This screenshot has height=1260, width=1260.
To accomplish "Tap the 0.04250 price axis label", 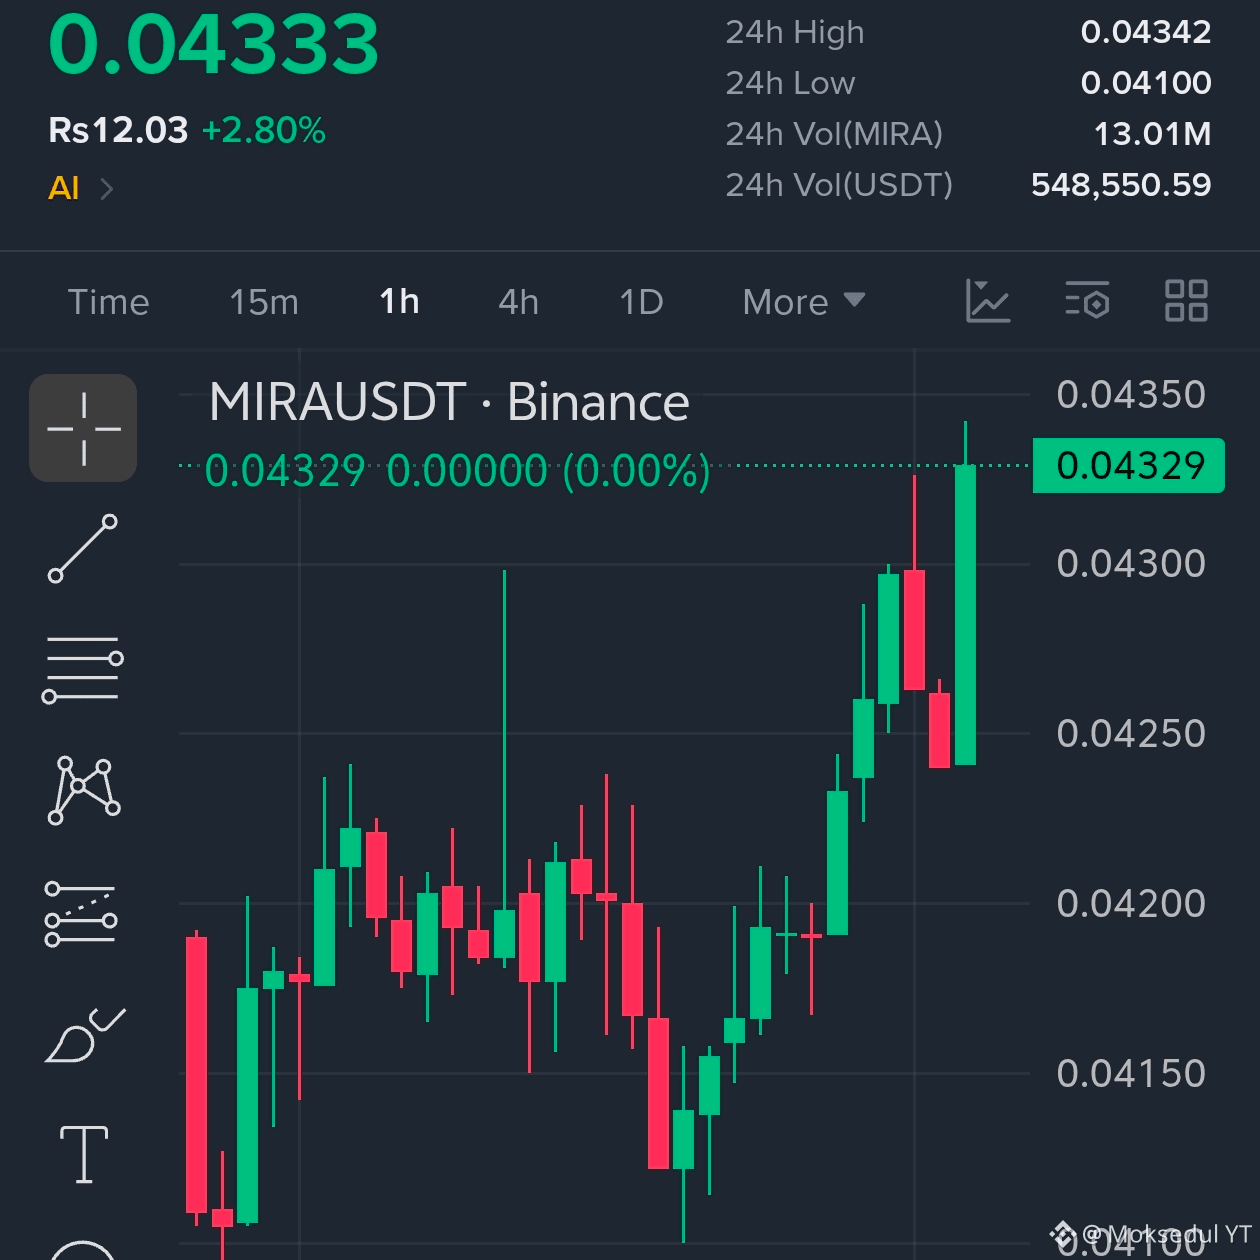I will coord(1131,734).
